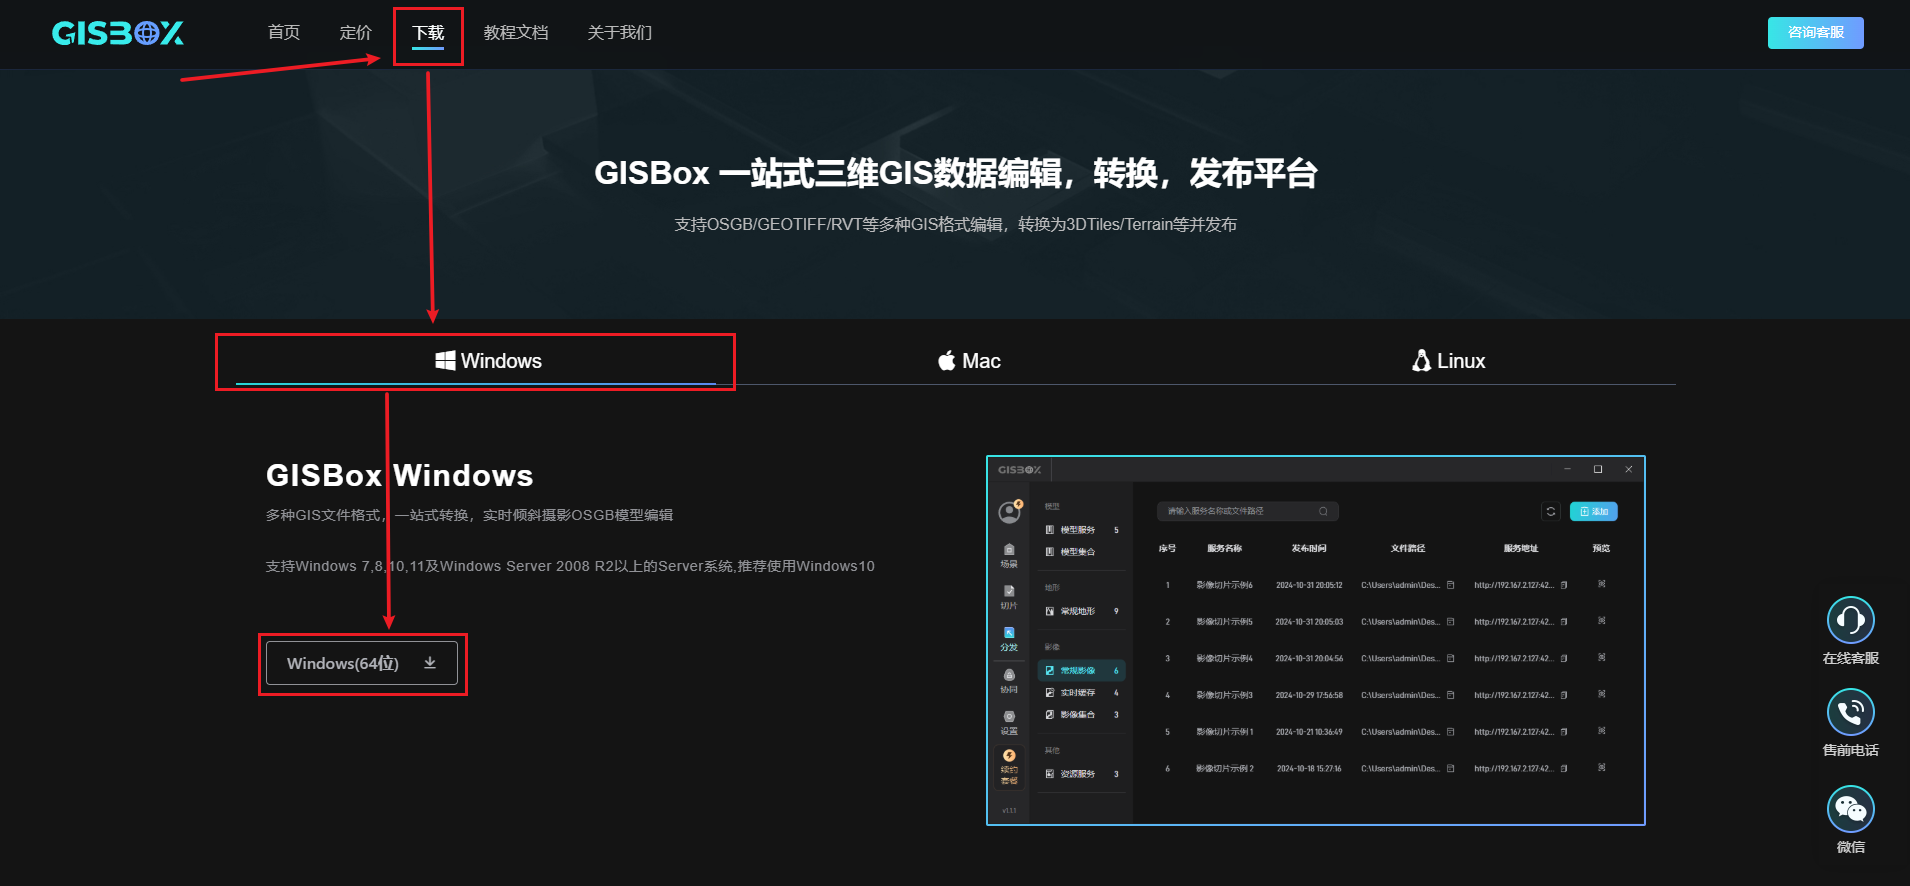This screenshot has width=1910, height=886.
Task: Switch to the Windows download tab
Action: point(476,361)
